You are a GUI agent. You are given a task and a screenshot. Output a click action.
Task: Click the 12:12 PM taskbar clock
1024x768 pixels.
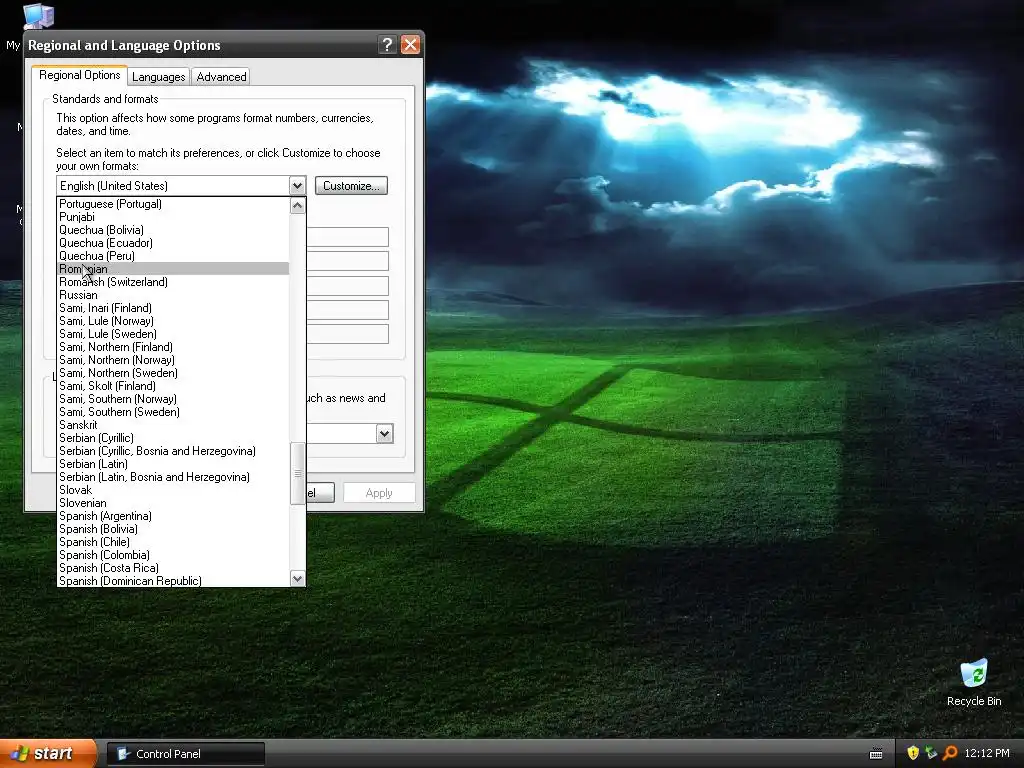(x=987, y=754)
